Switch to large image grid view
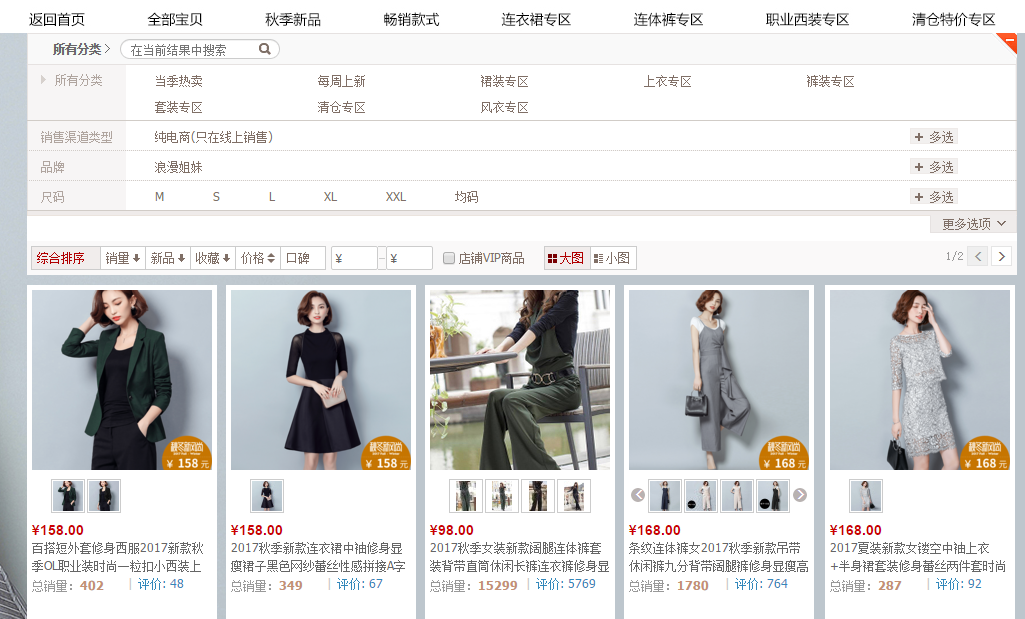 (566, 258)
